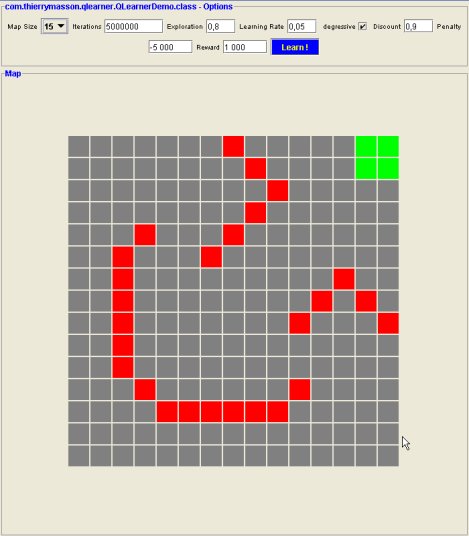Focus the Iterations input field
Viewport: 469px width, 536px height.
coord(133,26)
